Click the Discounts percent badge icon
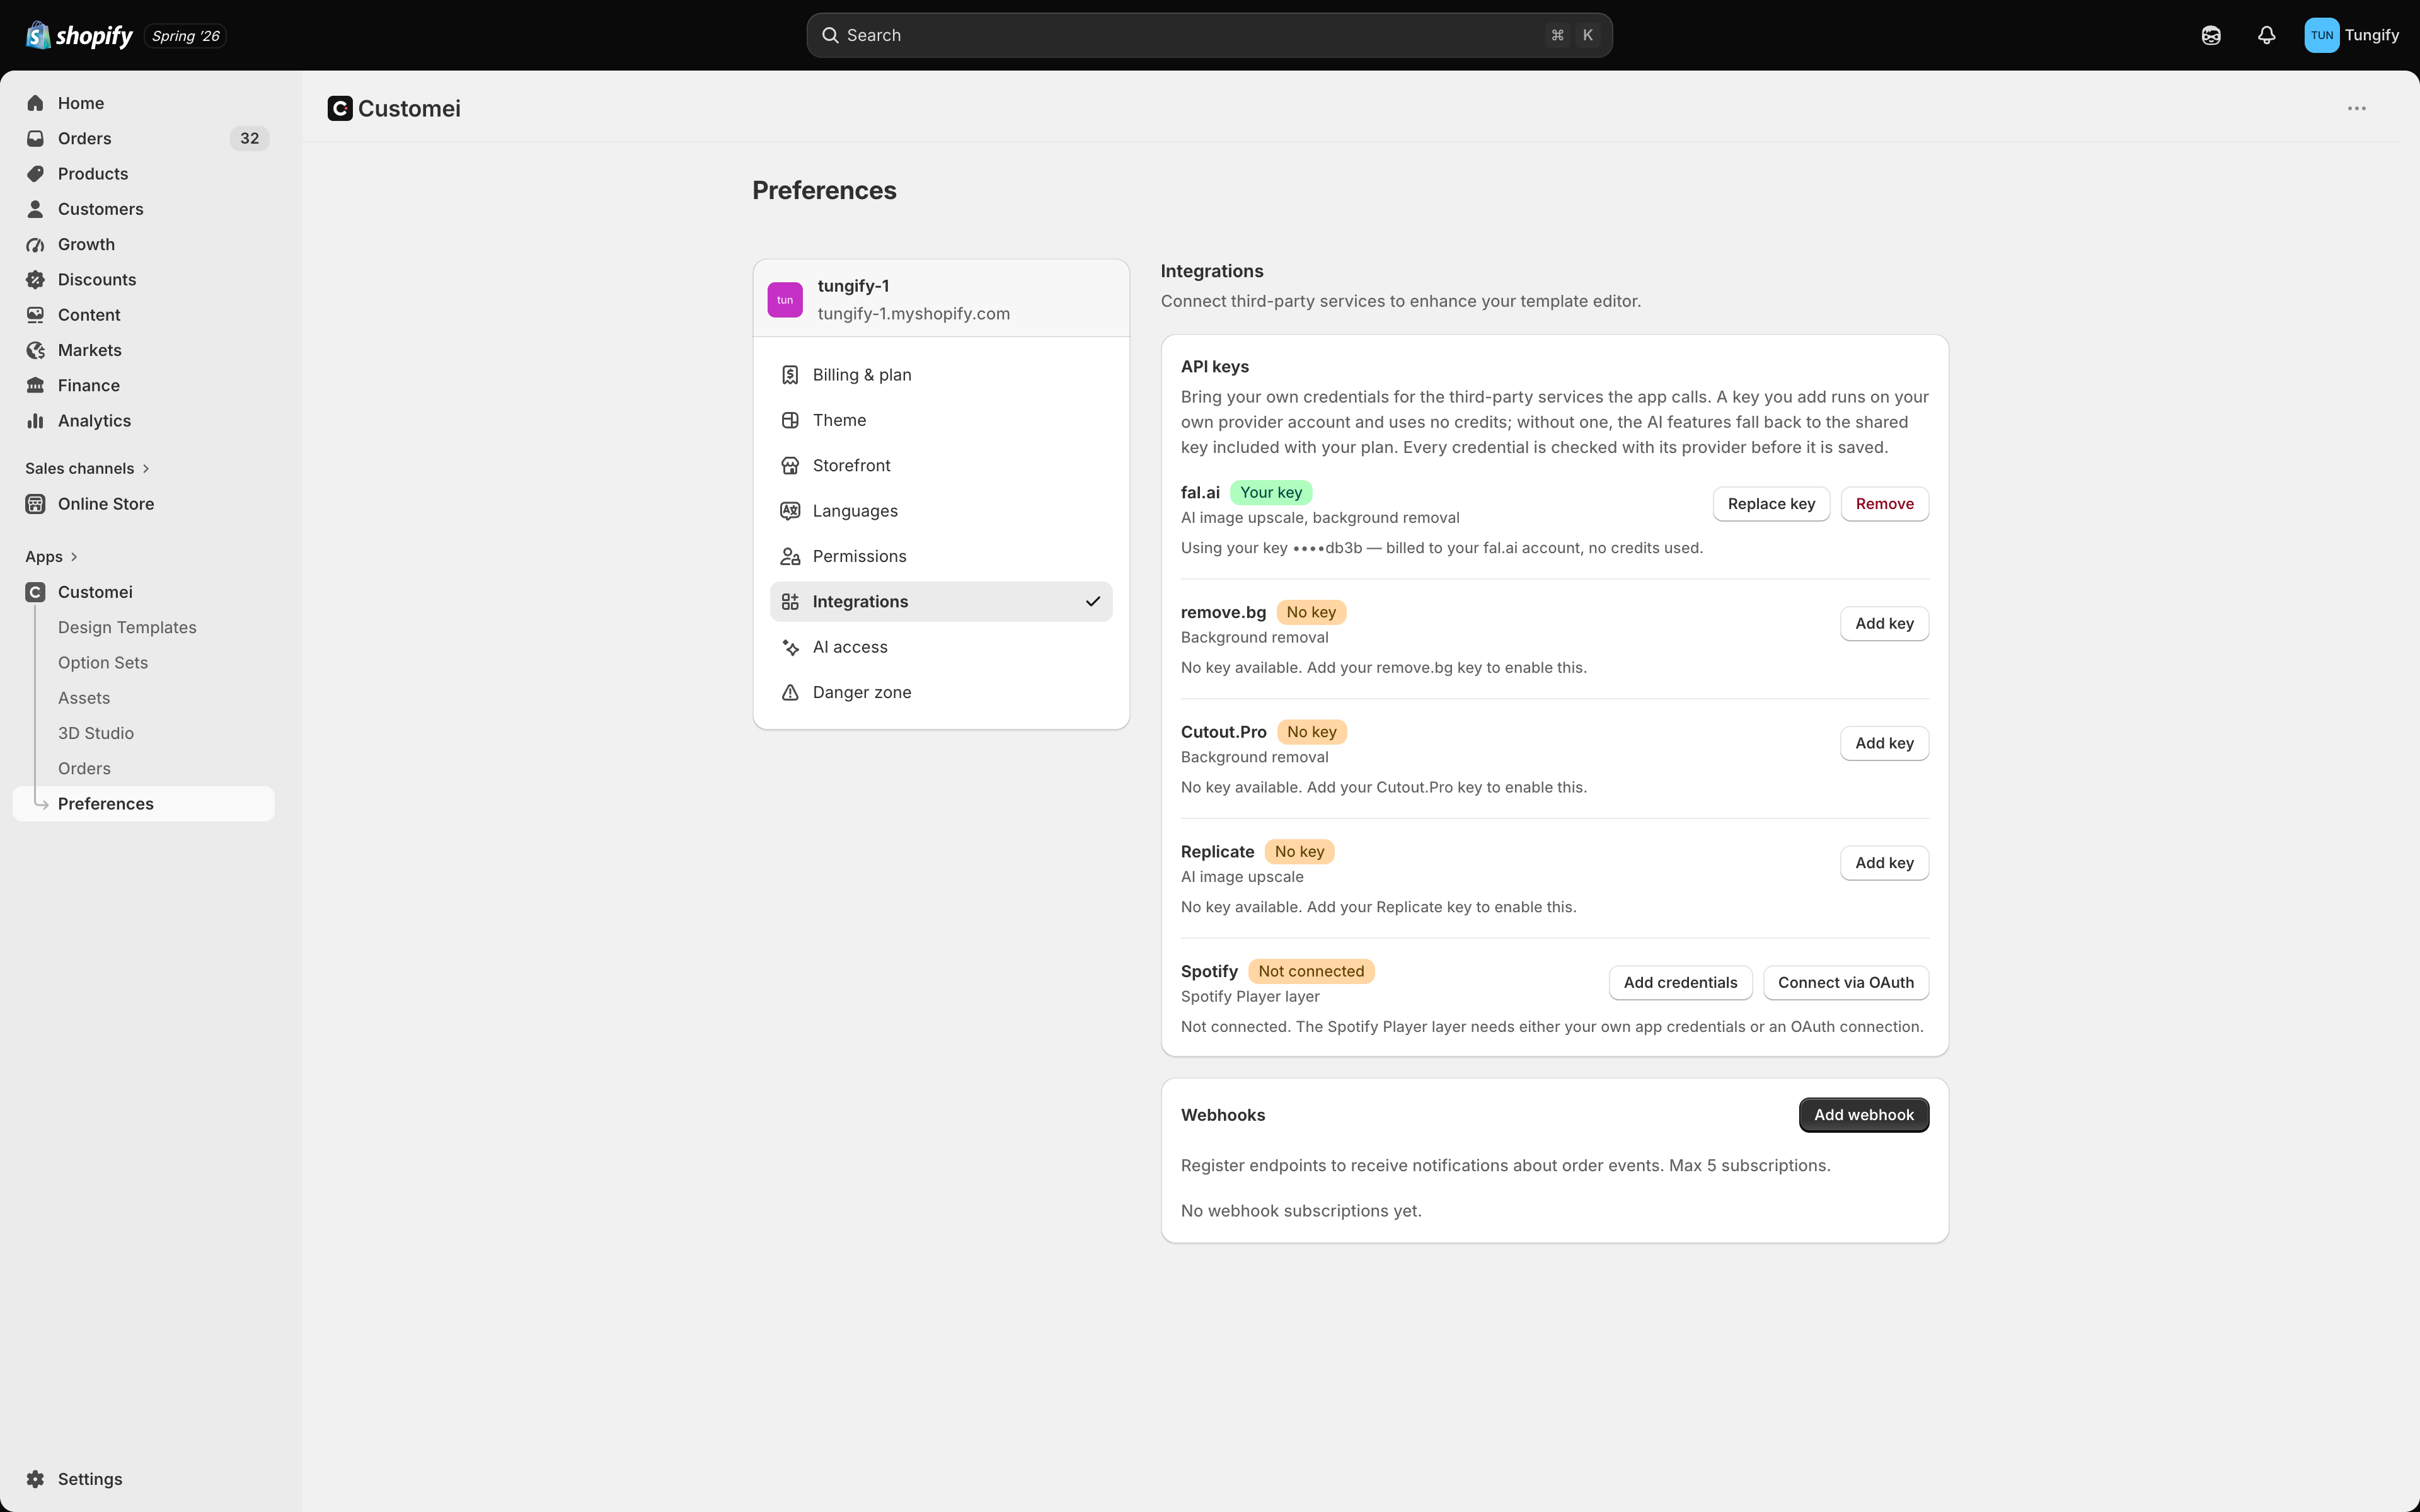This screenshot has width=2420, height=1512. (x=35, y=280)
